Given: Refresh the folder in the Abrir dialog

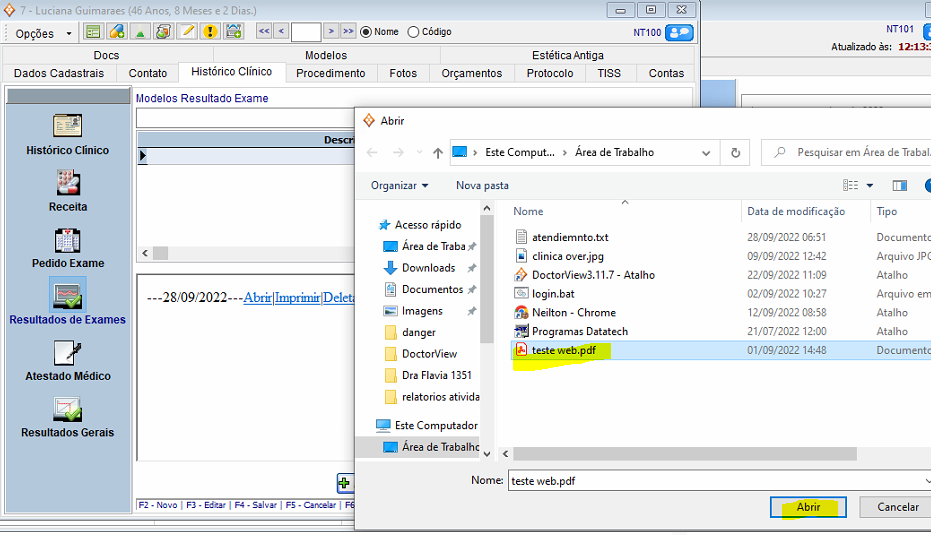Looking at the screenshot, I should 736,153.
